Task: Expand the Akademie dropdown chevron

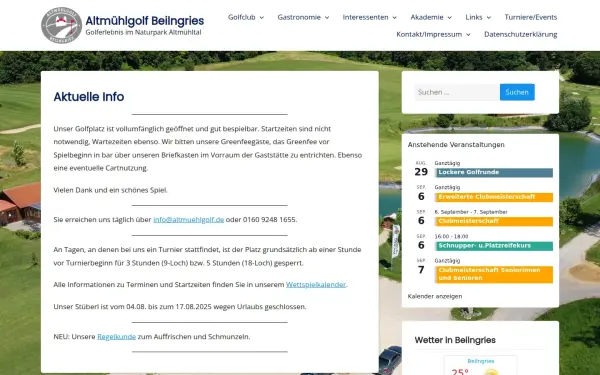Action: click(450, 18)
